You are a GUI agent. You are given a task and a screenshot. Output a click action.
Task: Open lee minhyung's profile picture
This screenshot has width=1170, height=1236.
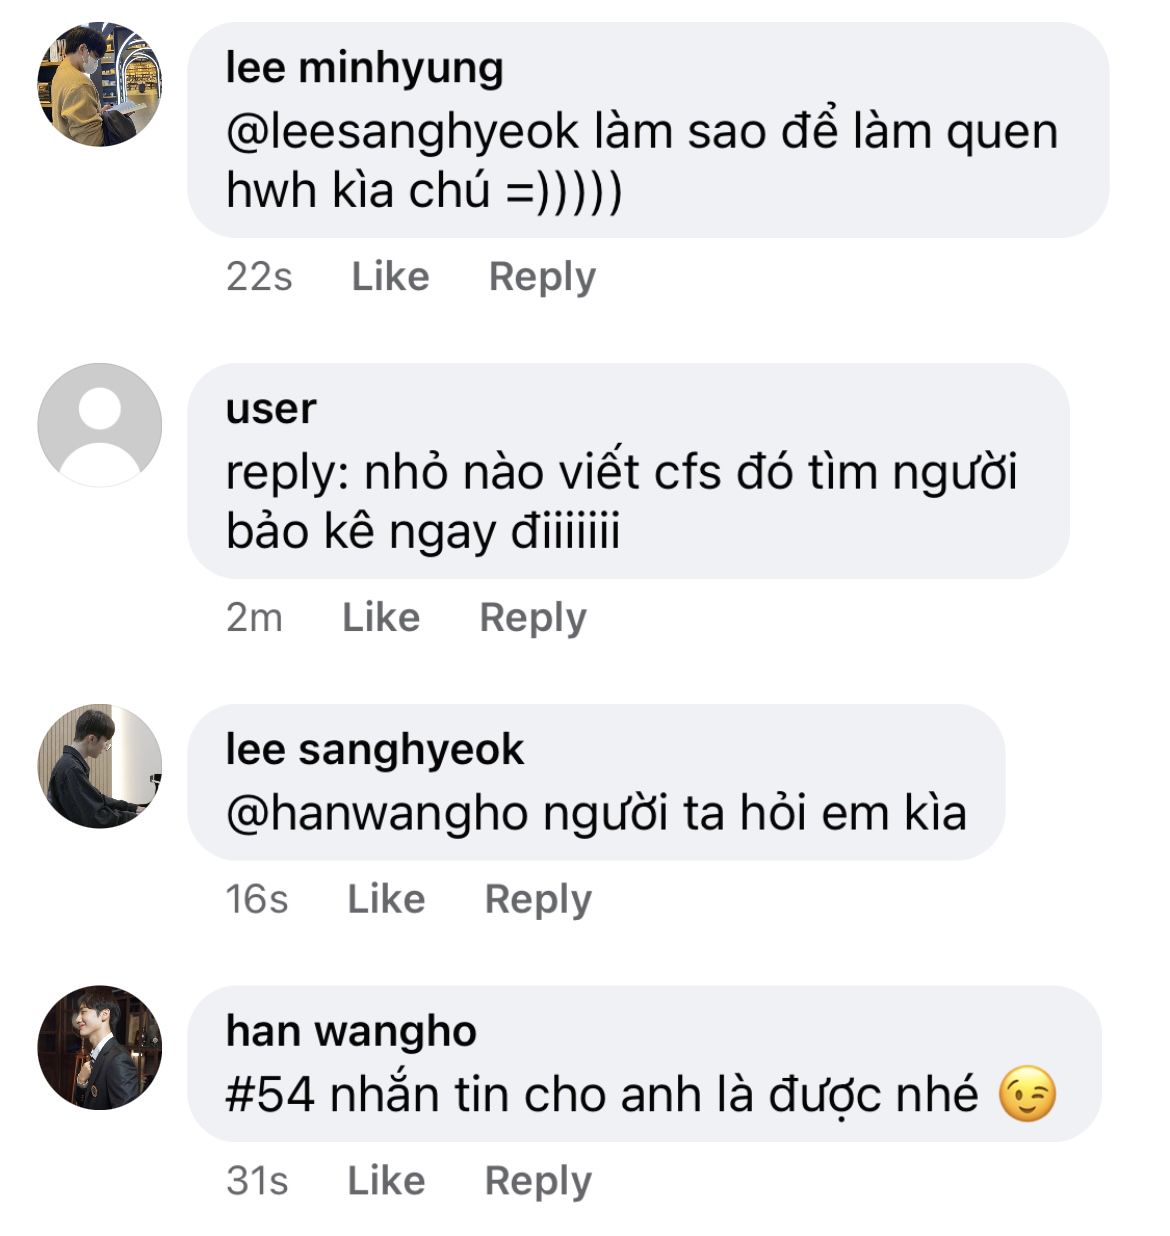pyautogui.click(x=99, y=84)
